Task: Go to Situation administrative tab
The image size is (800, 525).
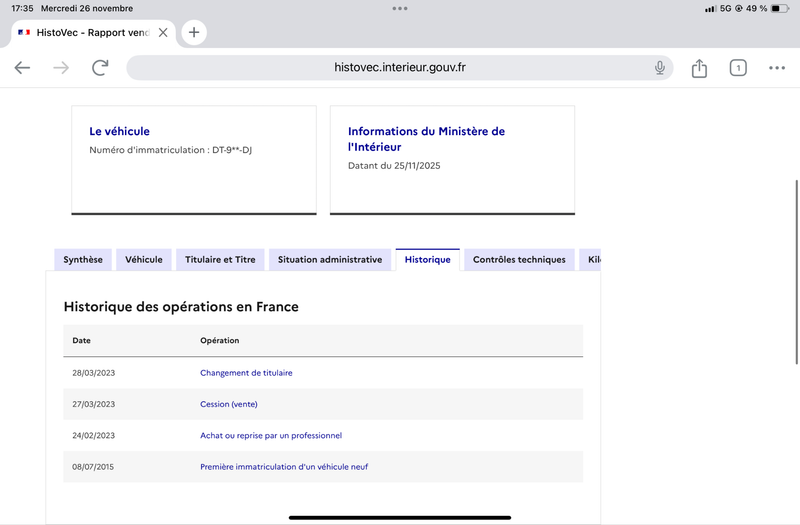Action: (x=330, y=260)
